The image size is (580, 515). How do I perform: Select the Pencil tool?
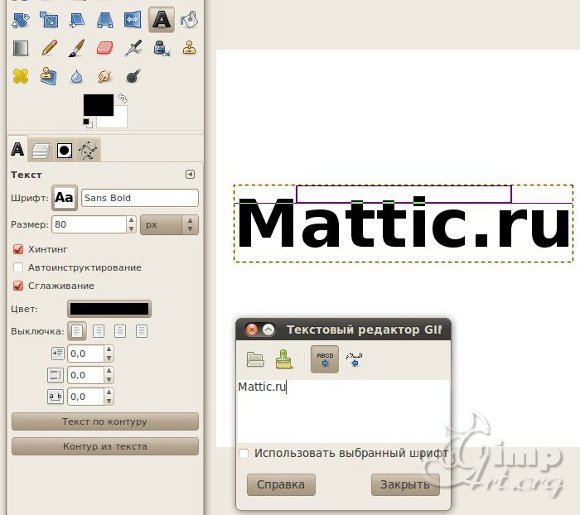tap(49, 48)
